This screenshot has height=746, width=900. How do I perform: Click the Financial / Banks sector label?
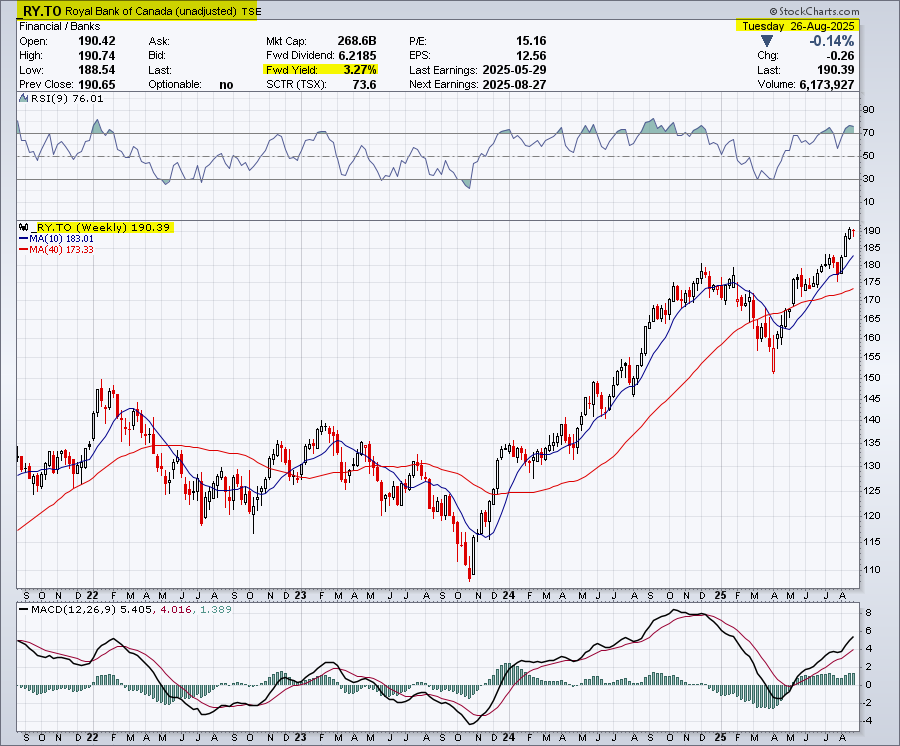coord(60,26)
